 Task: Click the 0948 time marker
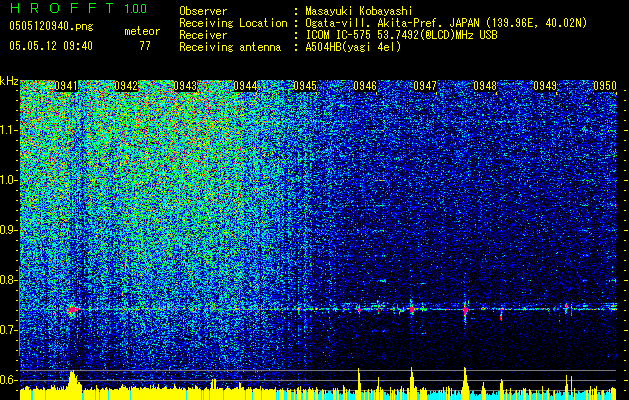pyautogui.click(x=485, y=86)
